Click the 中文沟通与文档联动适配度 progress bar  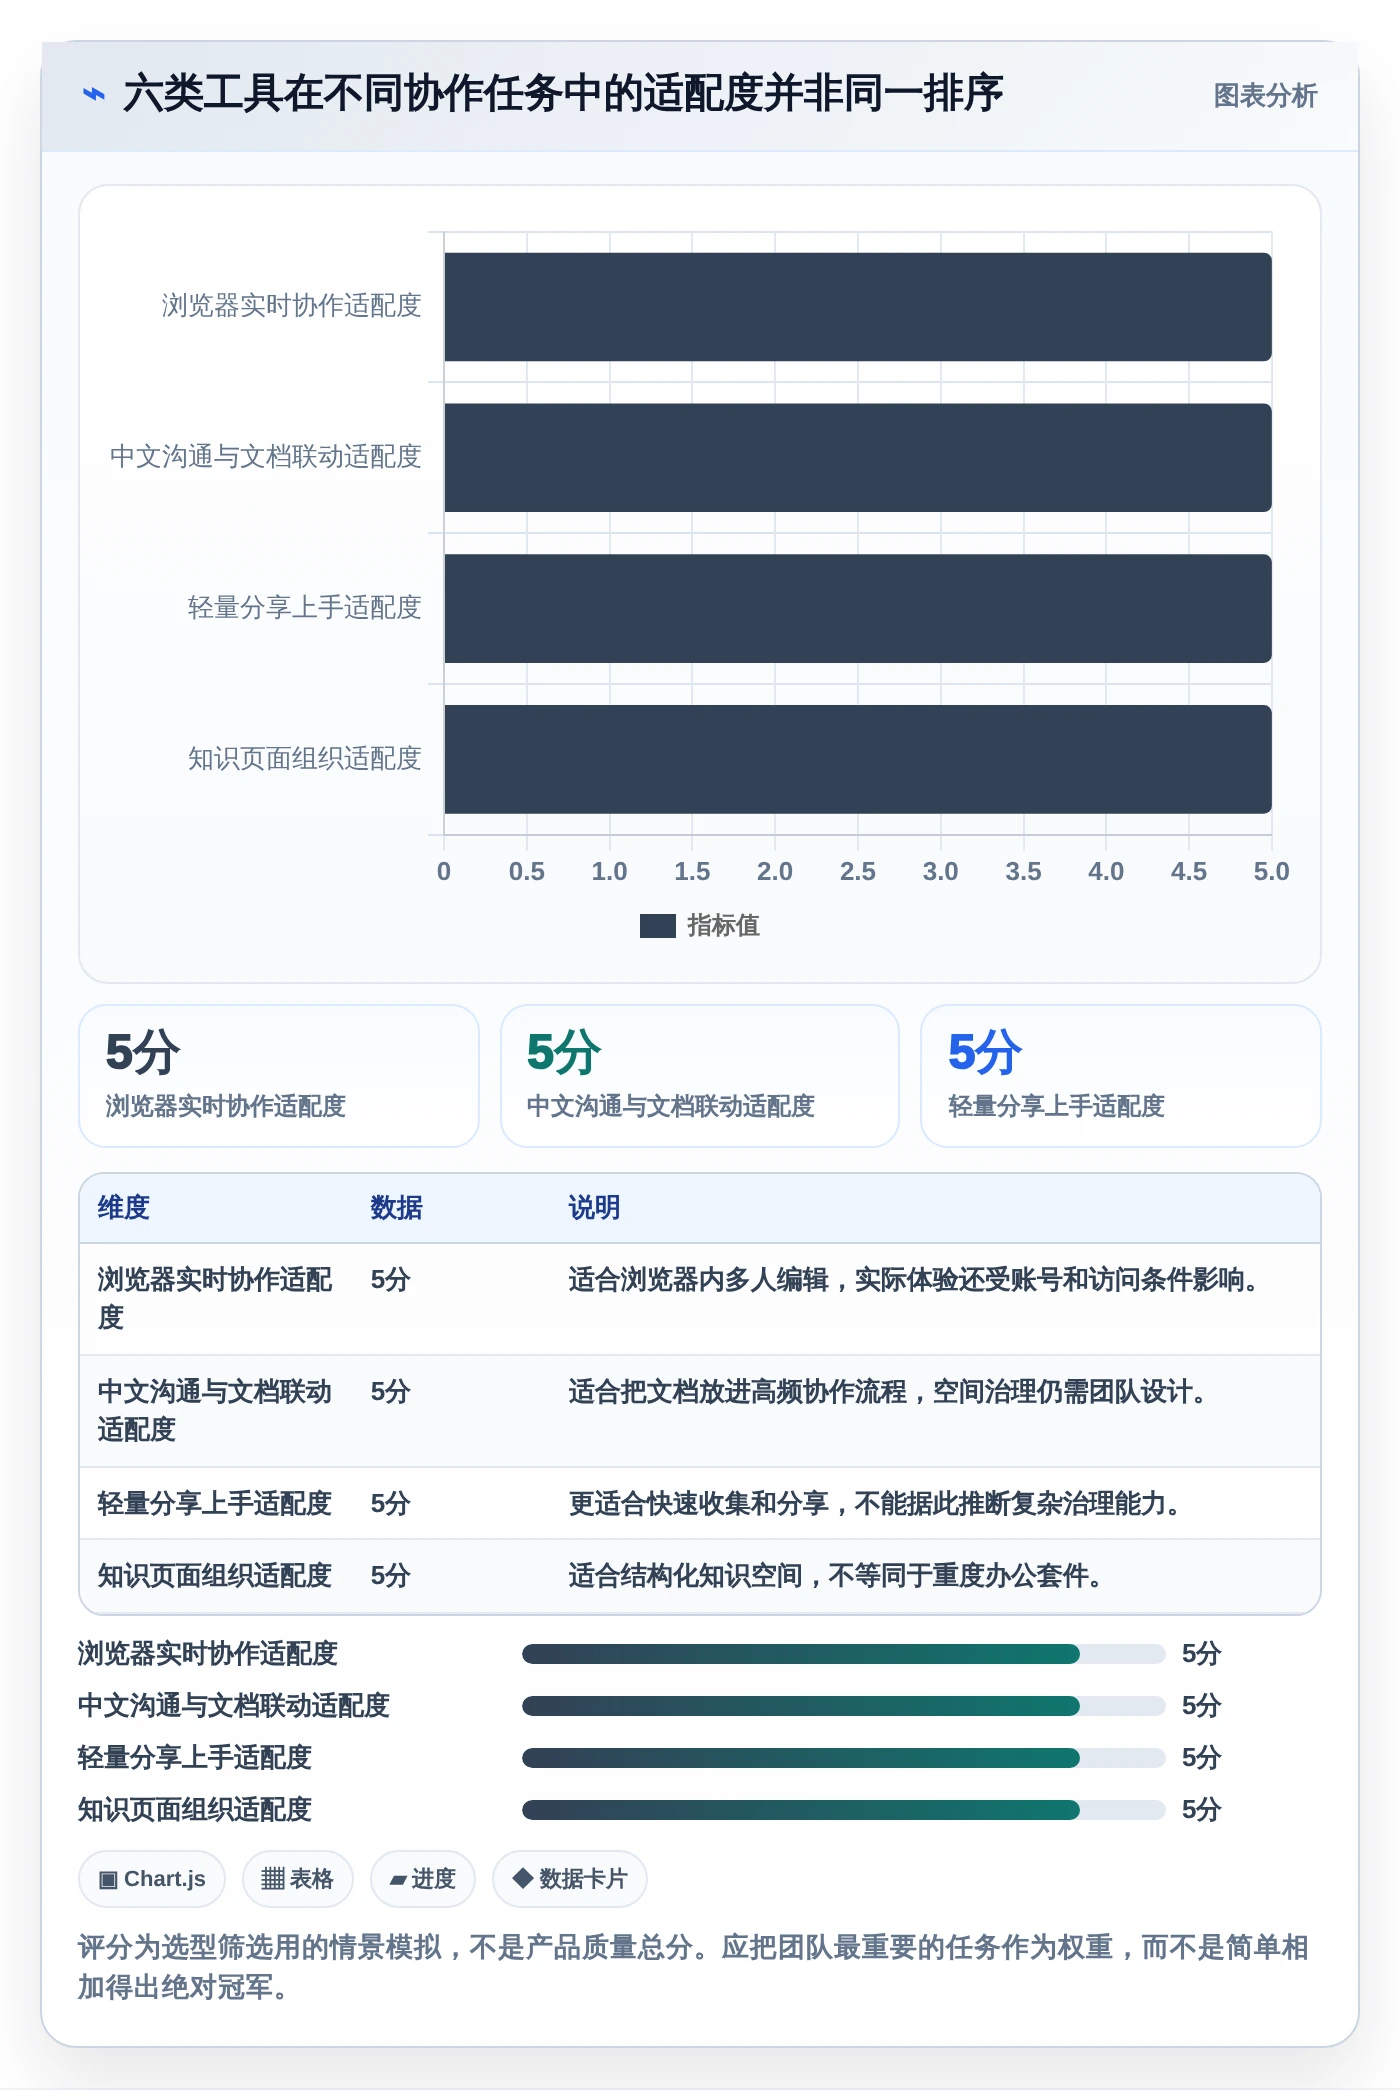(844, 1706)
